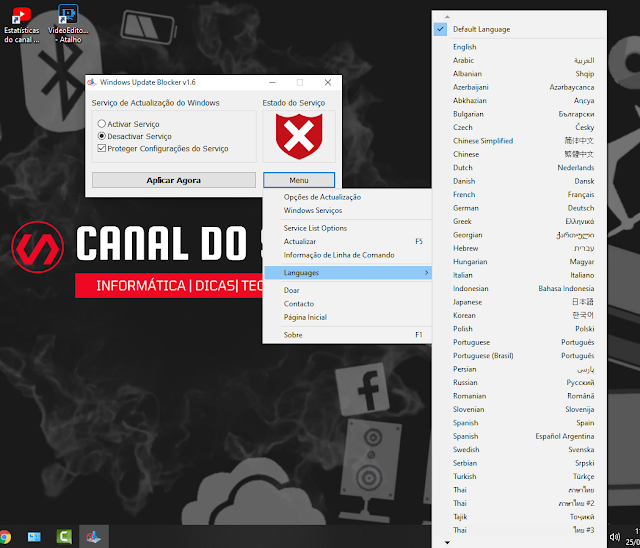This screenshot has width=640, height=548.
Task: Choose Bulgarian language
Action: (x=519, y=114)
